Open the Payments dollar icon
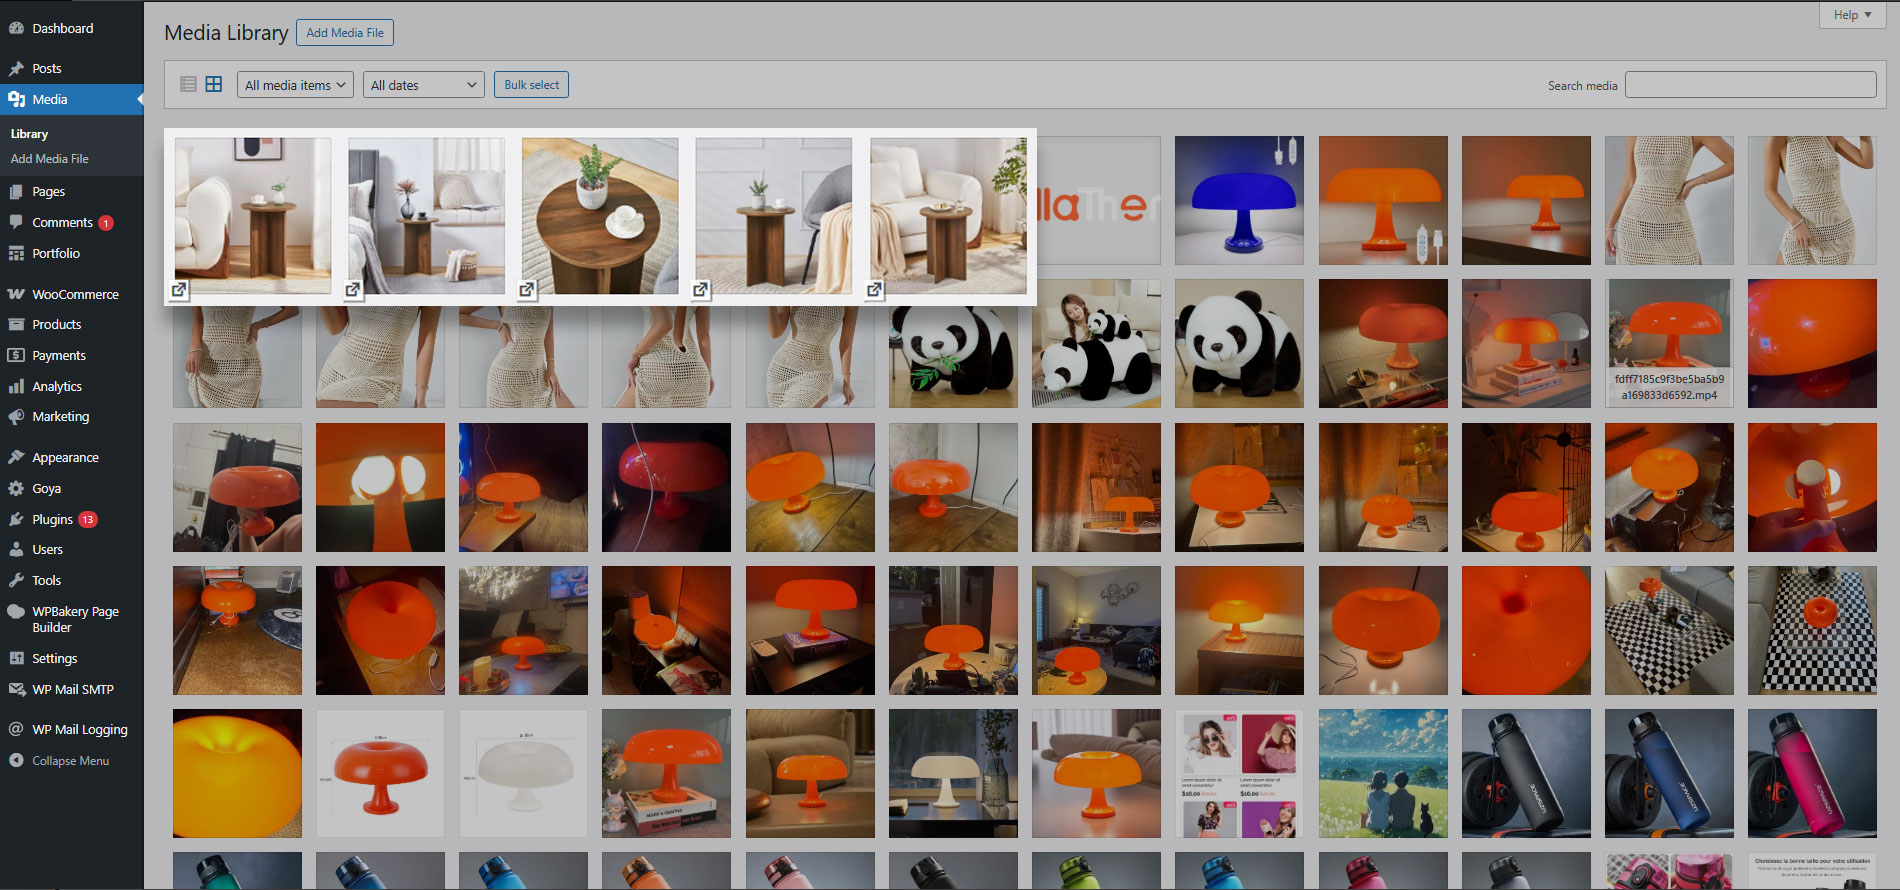 tap(16, 355)
